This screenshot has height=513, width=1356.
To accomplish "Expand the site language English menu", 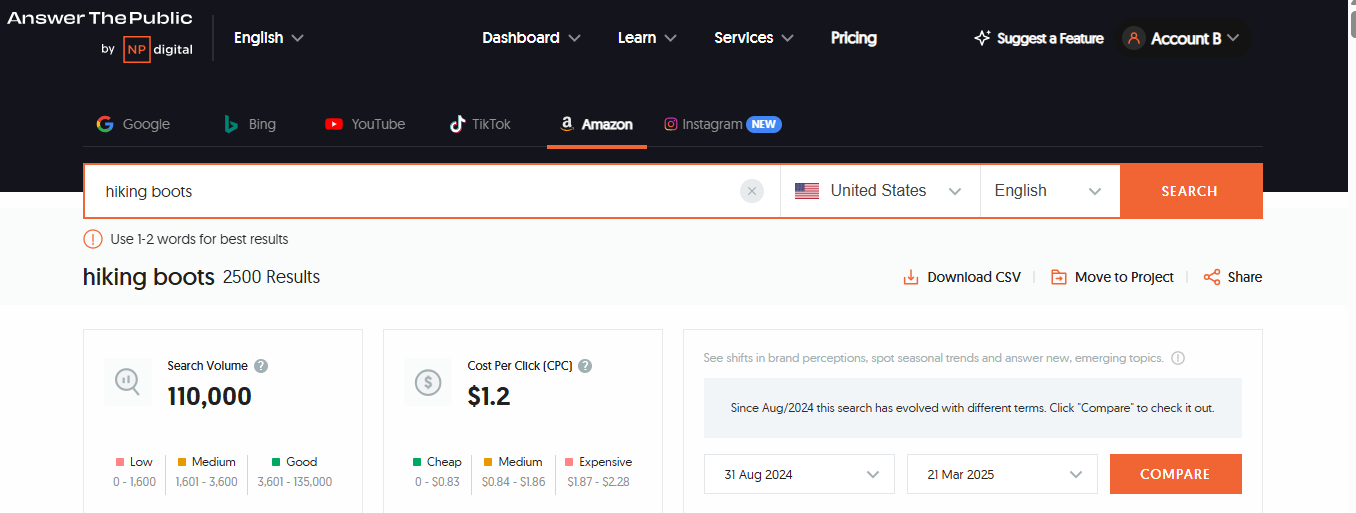I will (x=268, y=38).
